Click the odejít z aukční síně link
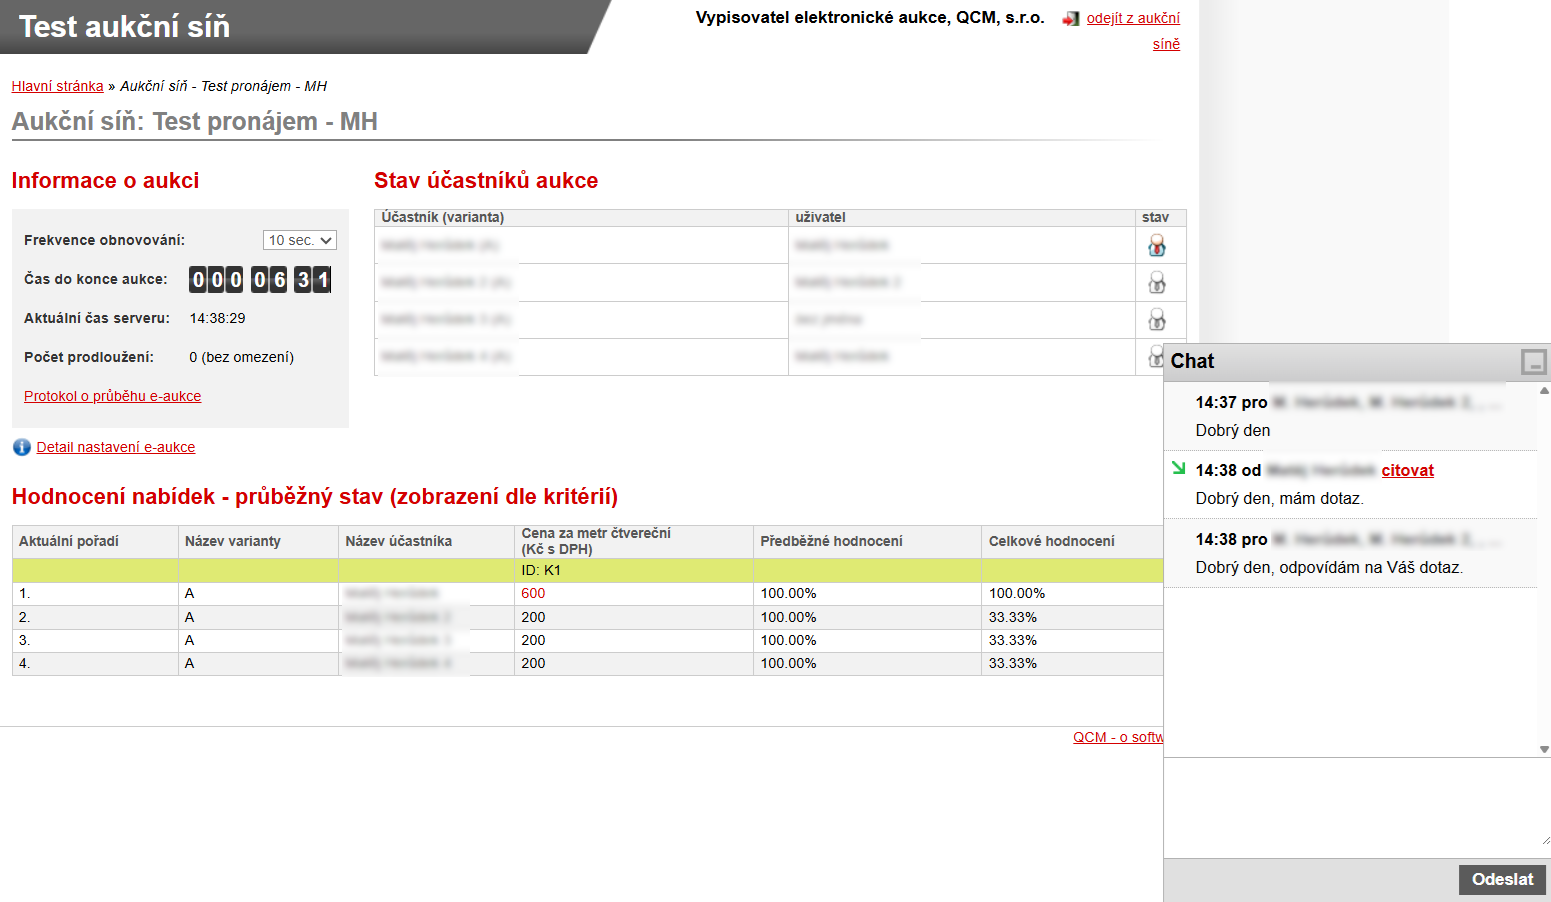This screenshot has width=1551, height=902. (x=1133, y=18)
